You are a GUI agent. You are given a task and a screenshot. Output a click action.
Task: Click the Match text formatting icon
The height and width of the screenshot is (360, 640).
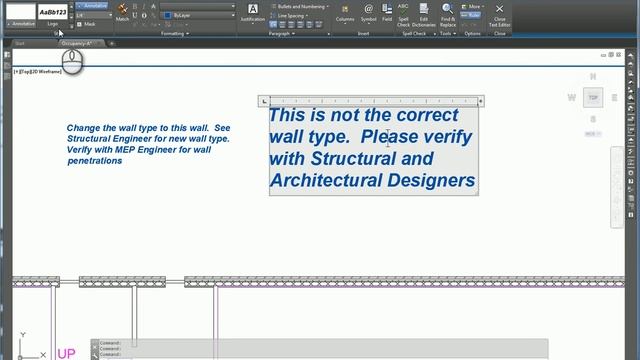[x=122, y=12]
